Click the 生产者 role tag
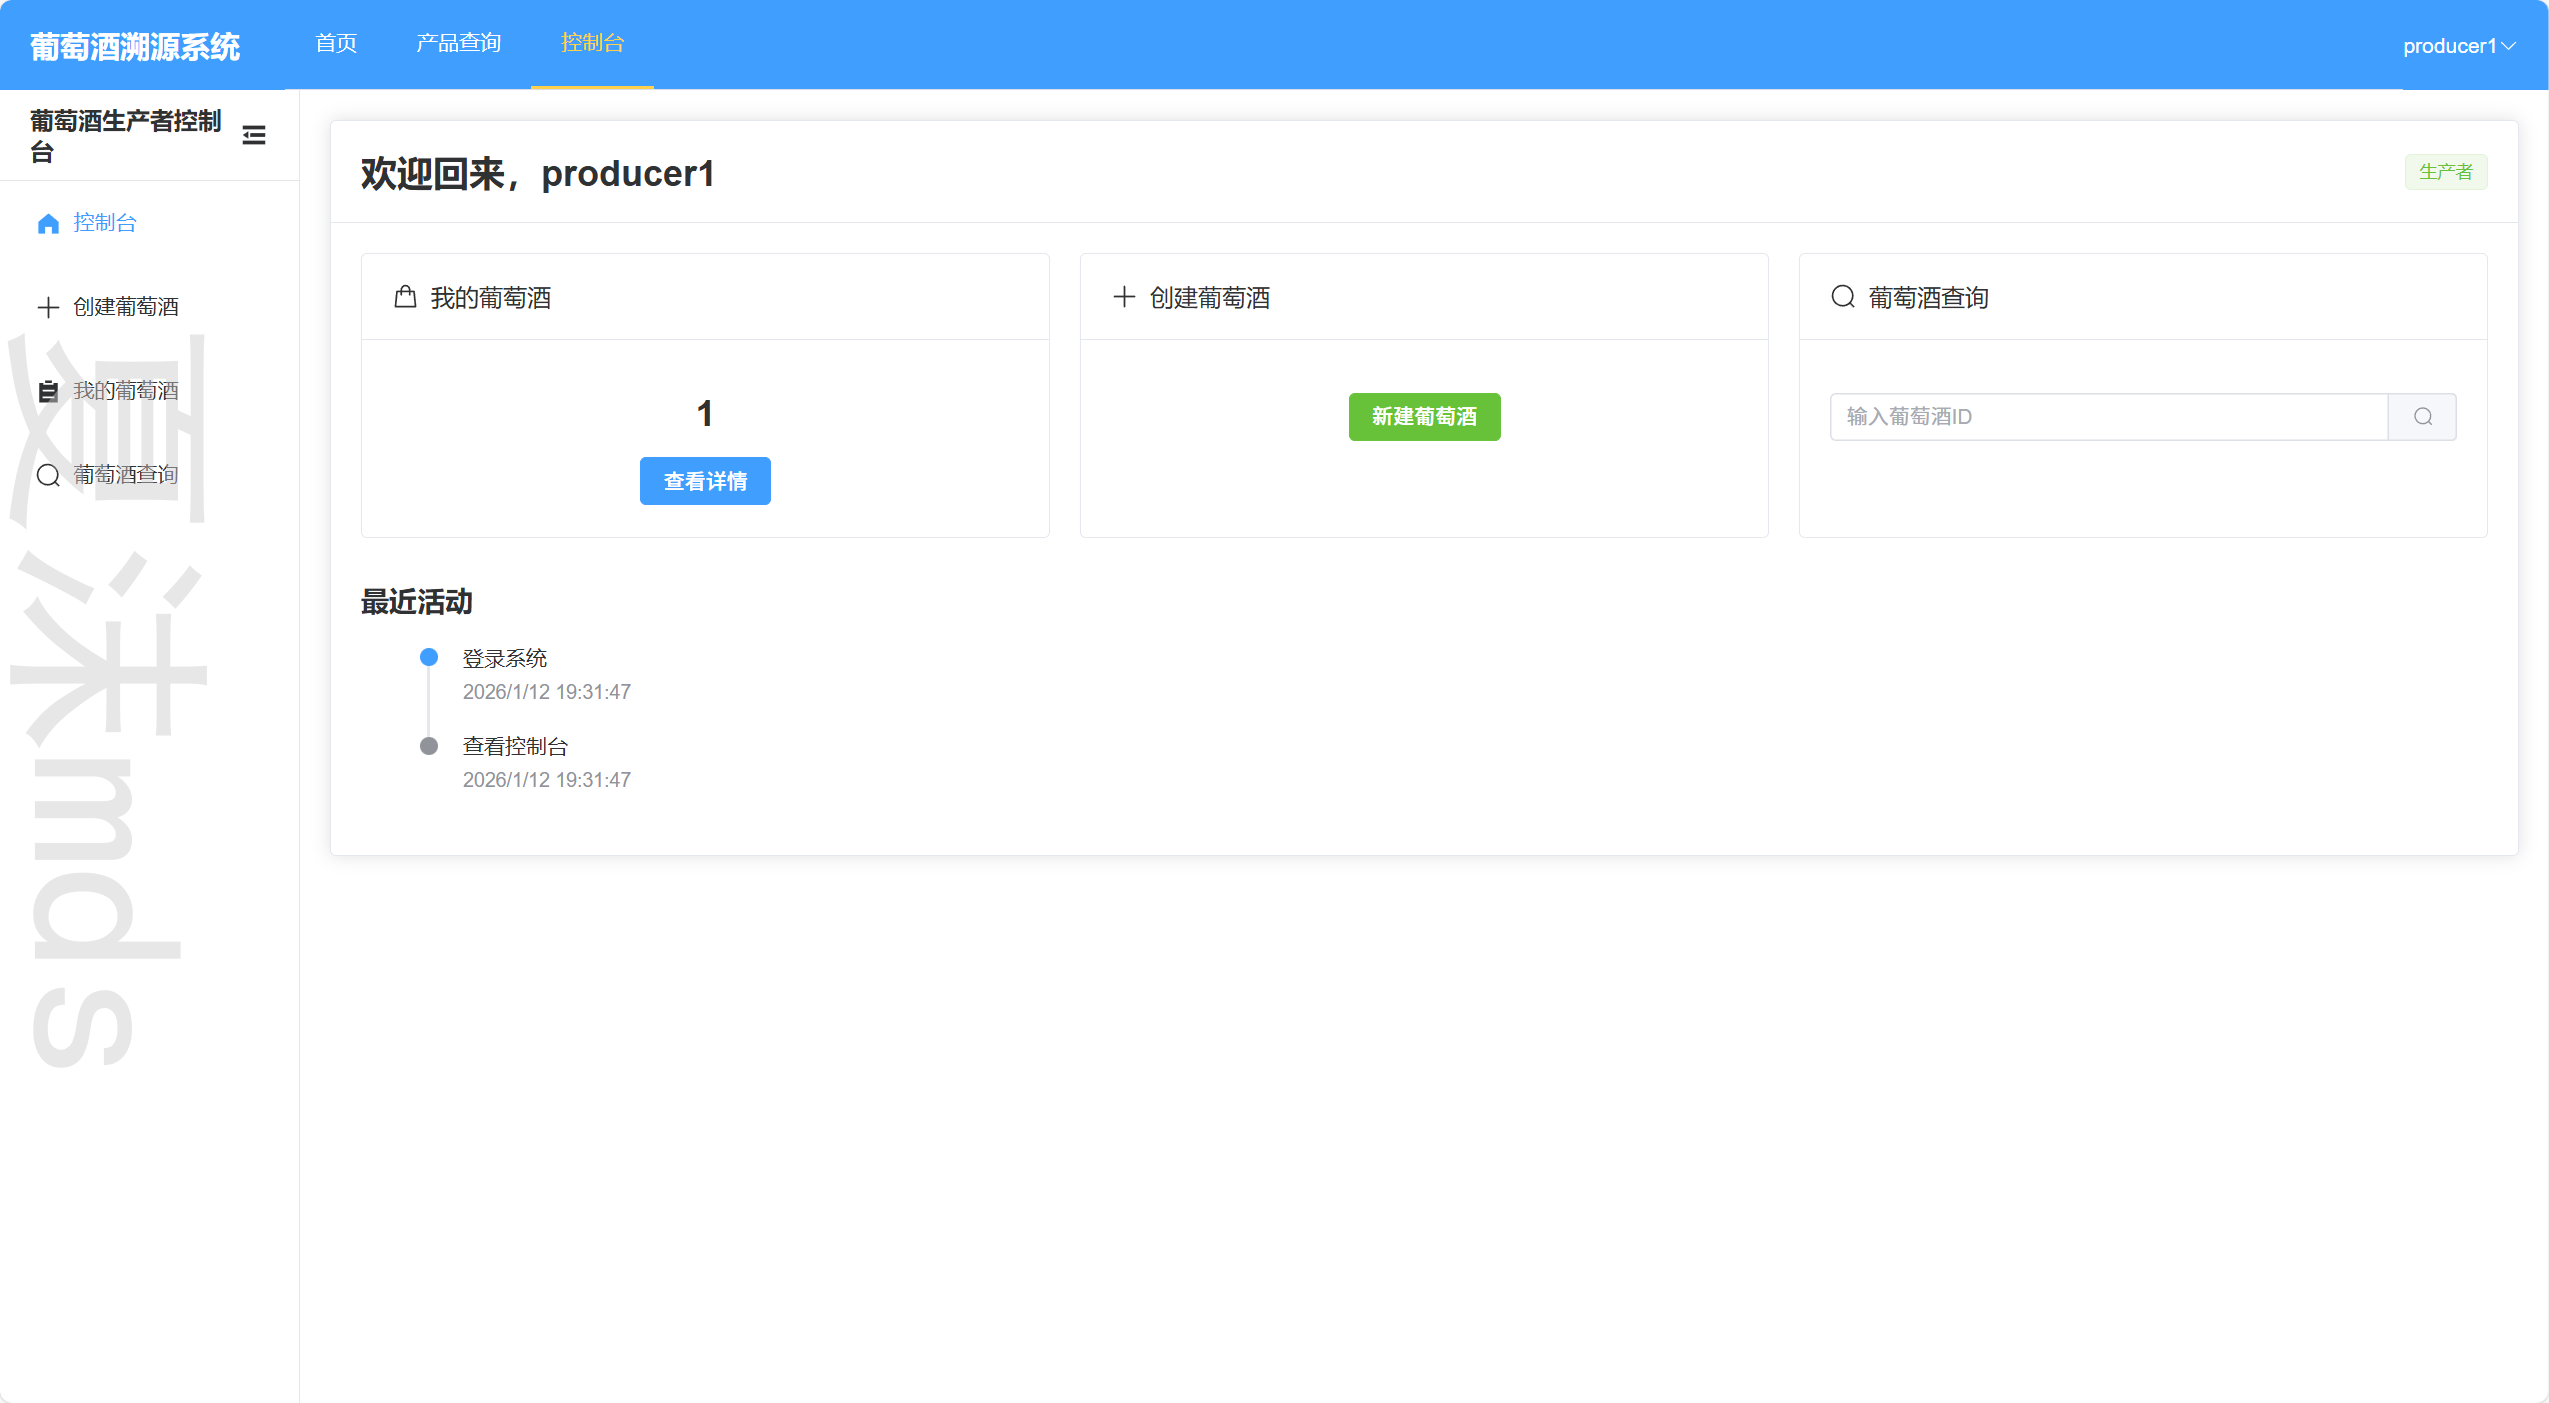 (2445, 172)
